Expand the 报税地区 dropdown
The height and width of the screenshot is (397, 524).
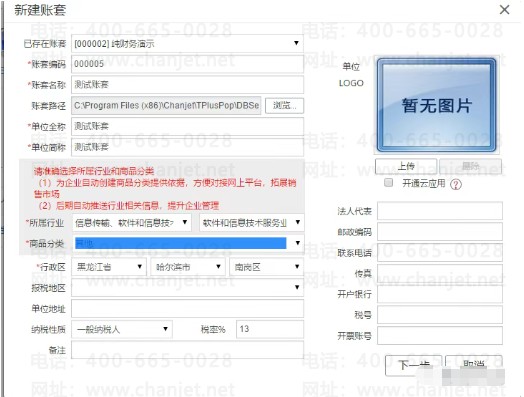pyautogui.click(x=187, y=287)
